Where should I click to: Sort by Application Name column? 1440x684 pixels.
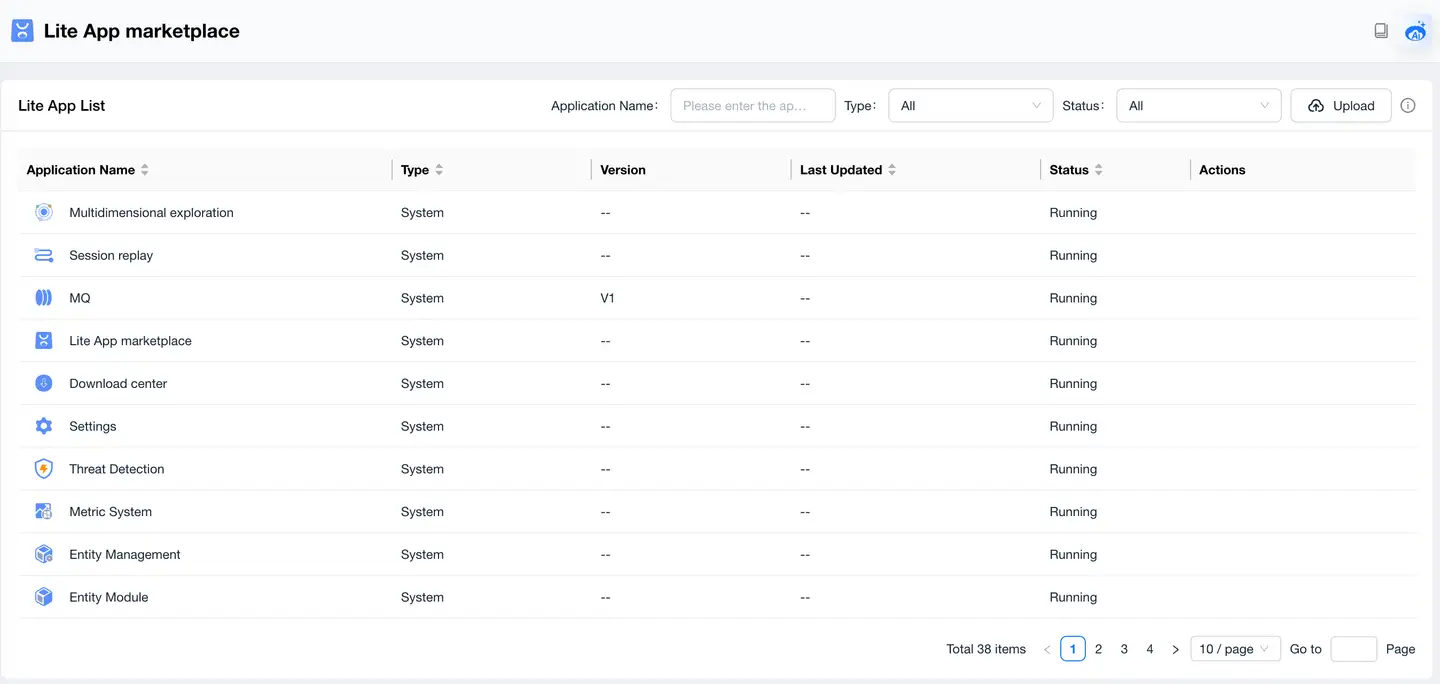tap(144, 170)
